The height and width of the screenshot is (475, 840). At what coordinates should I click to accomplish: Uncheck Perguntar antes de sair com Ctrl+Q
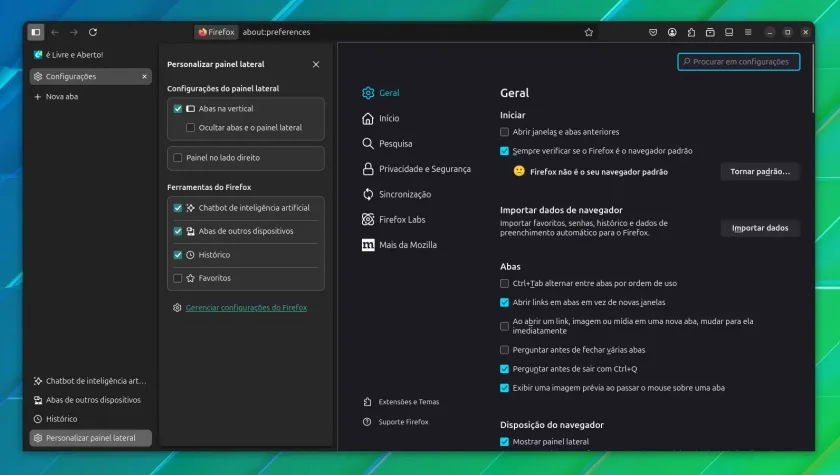tap(504, 369)
